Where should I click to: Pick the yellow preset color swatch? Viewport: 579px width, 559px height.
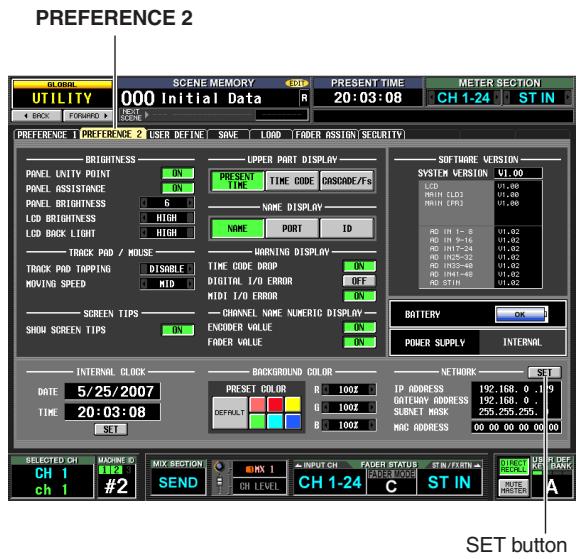tap(293, 405)
